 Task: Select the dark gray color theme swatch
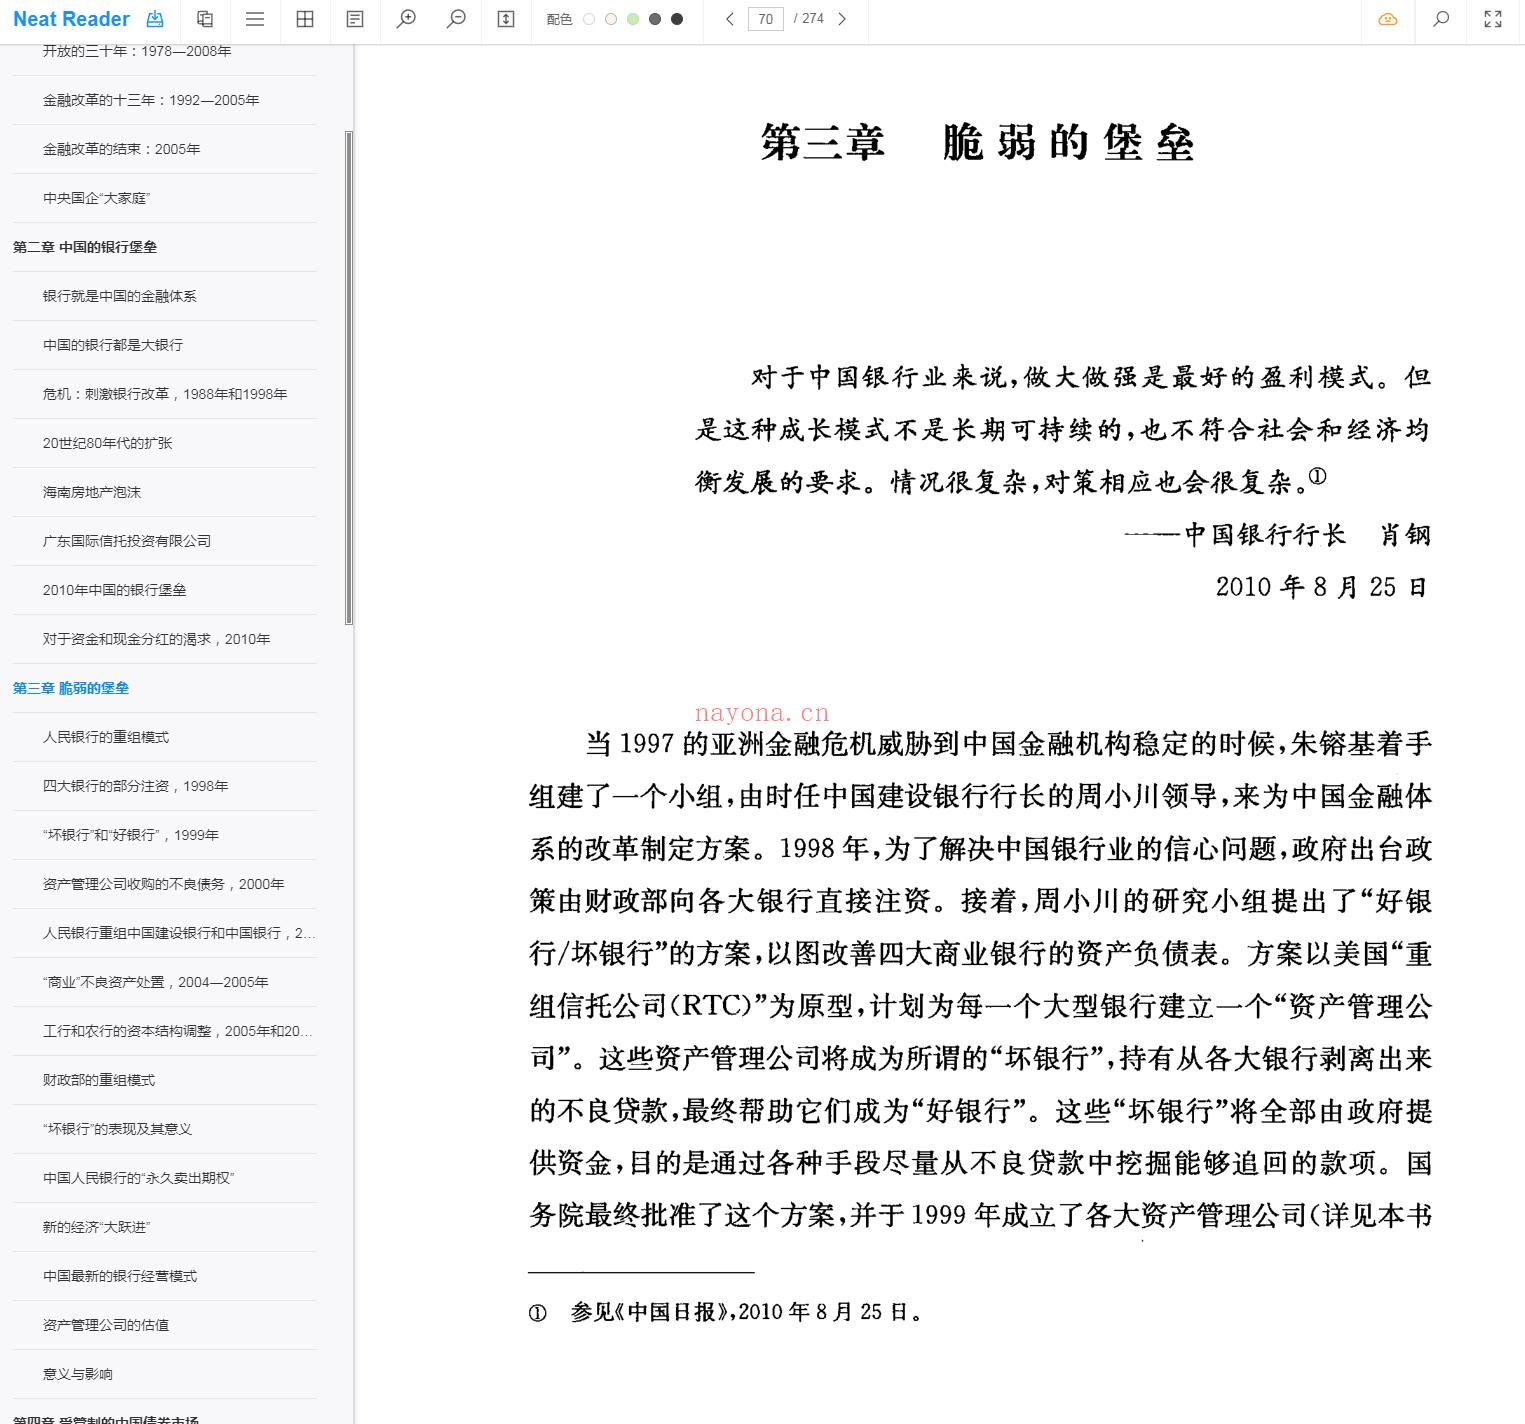click(x=655, y=19)
